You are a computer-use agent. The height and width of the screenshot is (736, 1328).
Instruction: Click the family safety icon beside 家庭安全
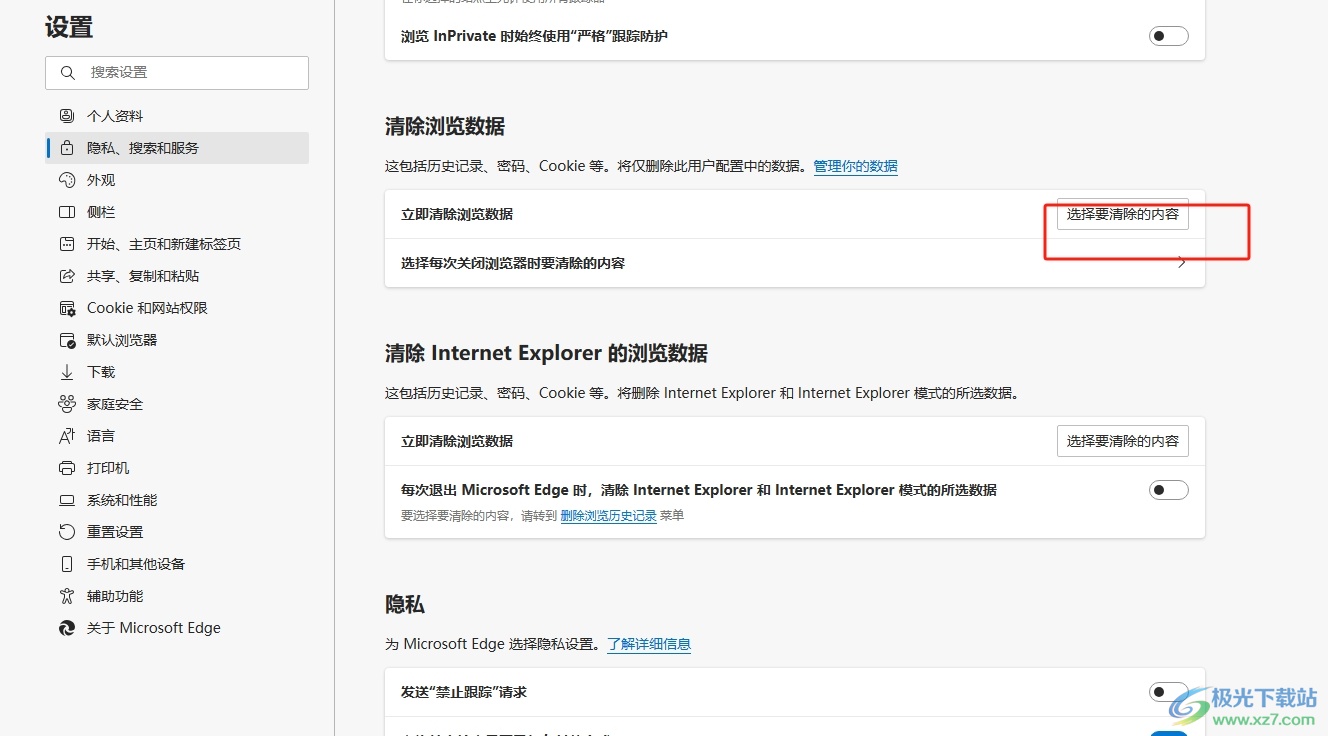point(67,404)
